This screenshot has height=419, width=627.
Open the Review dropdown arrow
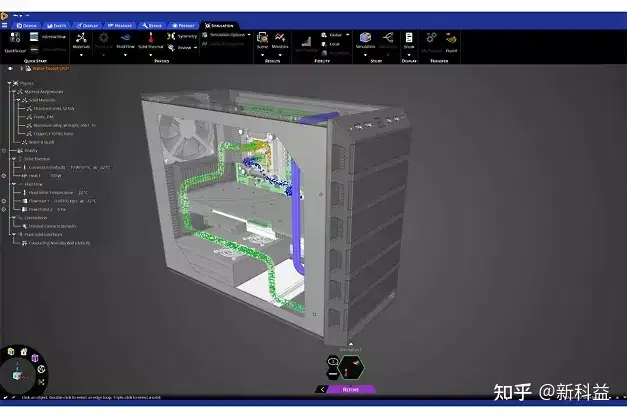pos(196,48)
